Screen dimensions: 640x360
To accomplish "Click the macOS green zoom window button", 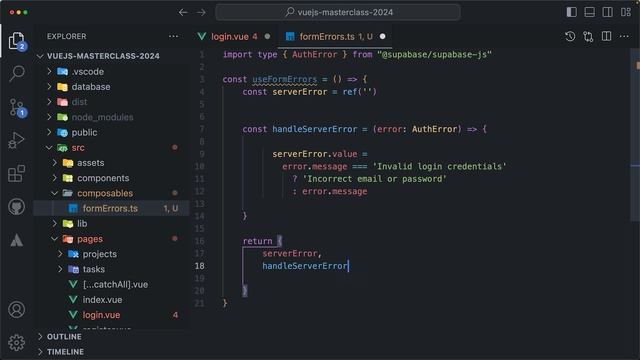I will pyautogui.click(x=25, y=12).
